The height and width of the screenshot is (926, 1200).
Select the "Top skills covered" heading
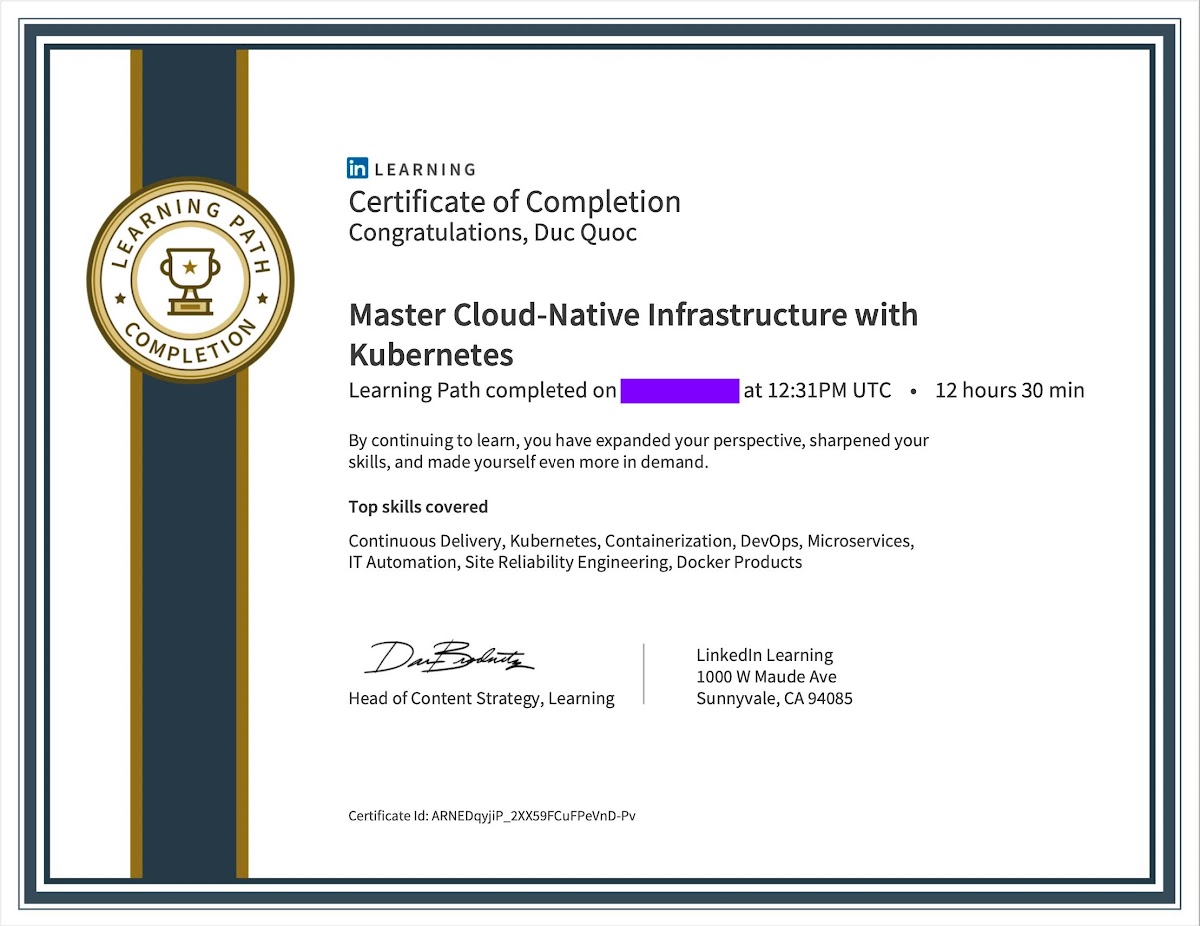click(x=418, y=507)
